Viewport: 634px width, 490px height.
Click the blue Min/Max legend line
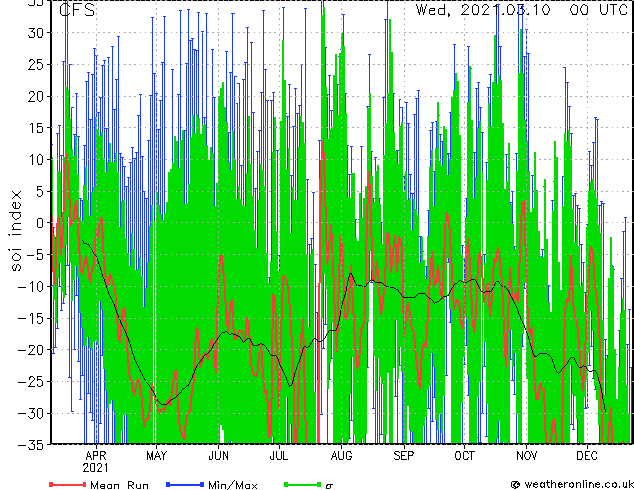pos(185,484)
